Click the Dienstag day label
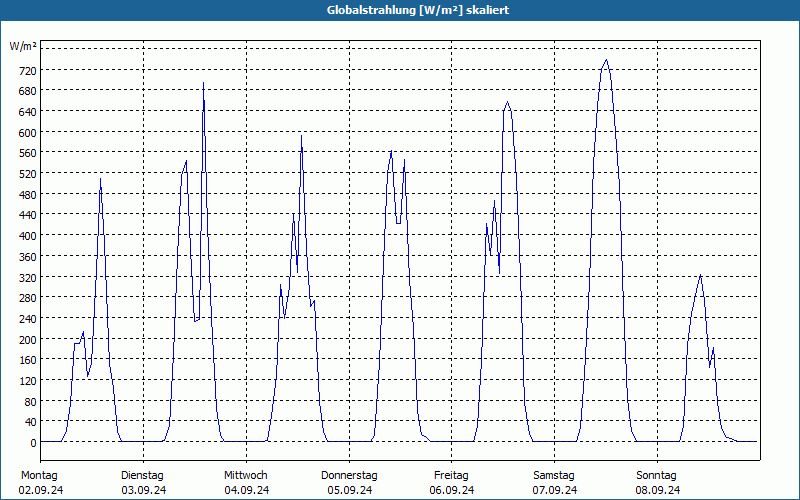The width and height of the screenshot is (800, 500). pos(142,475)
